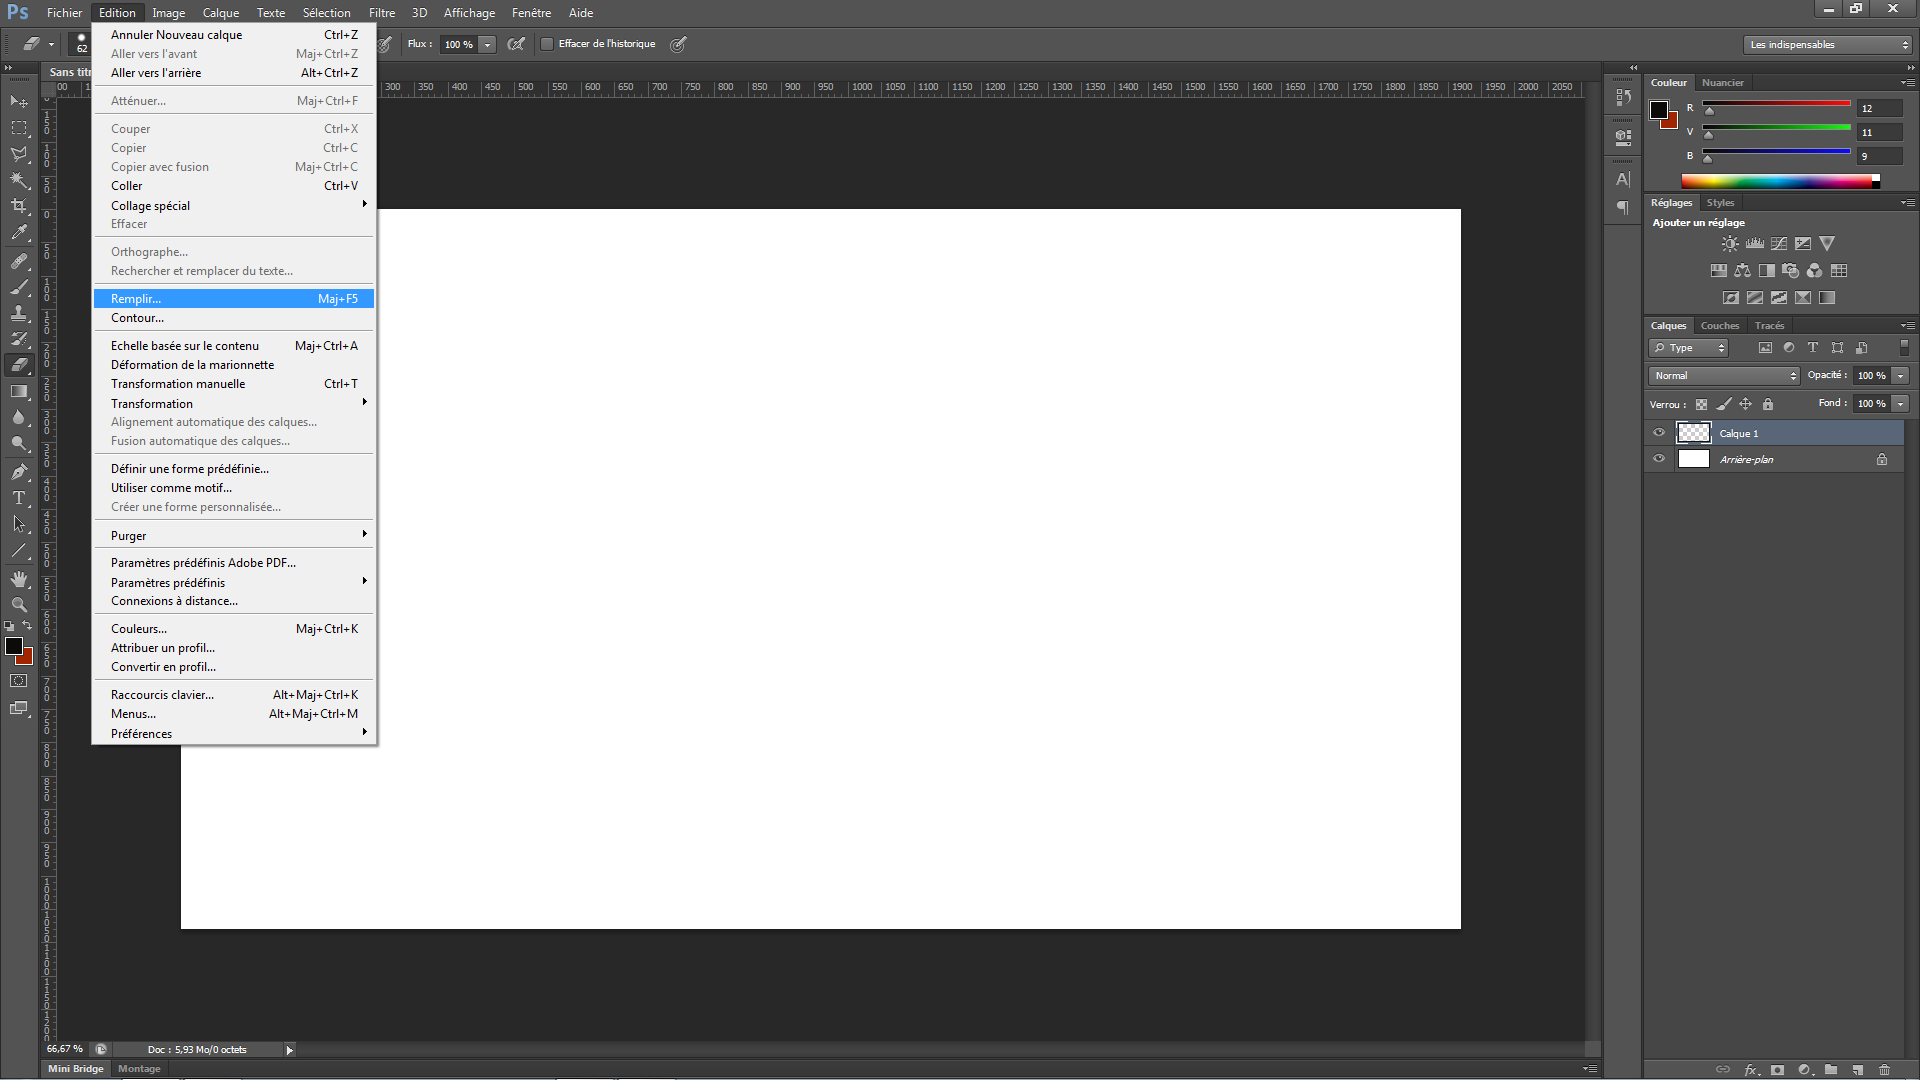The height and width of the screenshot is (1080, 1920).
Task: Open the Mini Bridge panel
Action: [x=76, y=1069]
